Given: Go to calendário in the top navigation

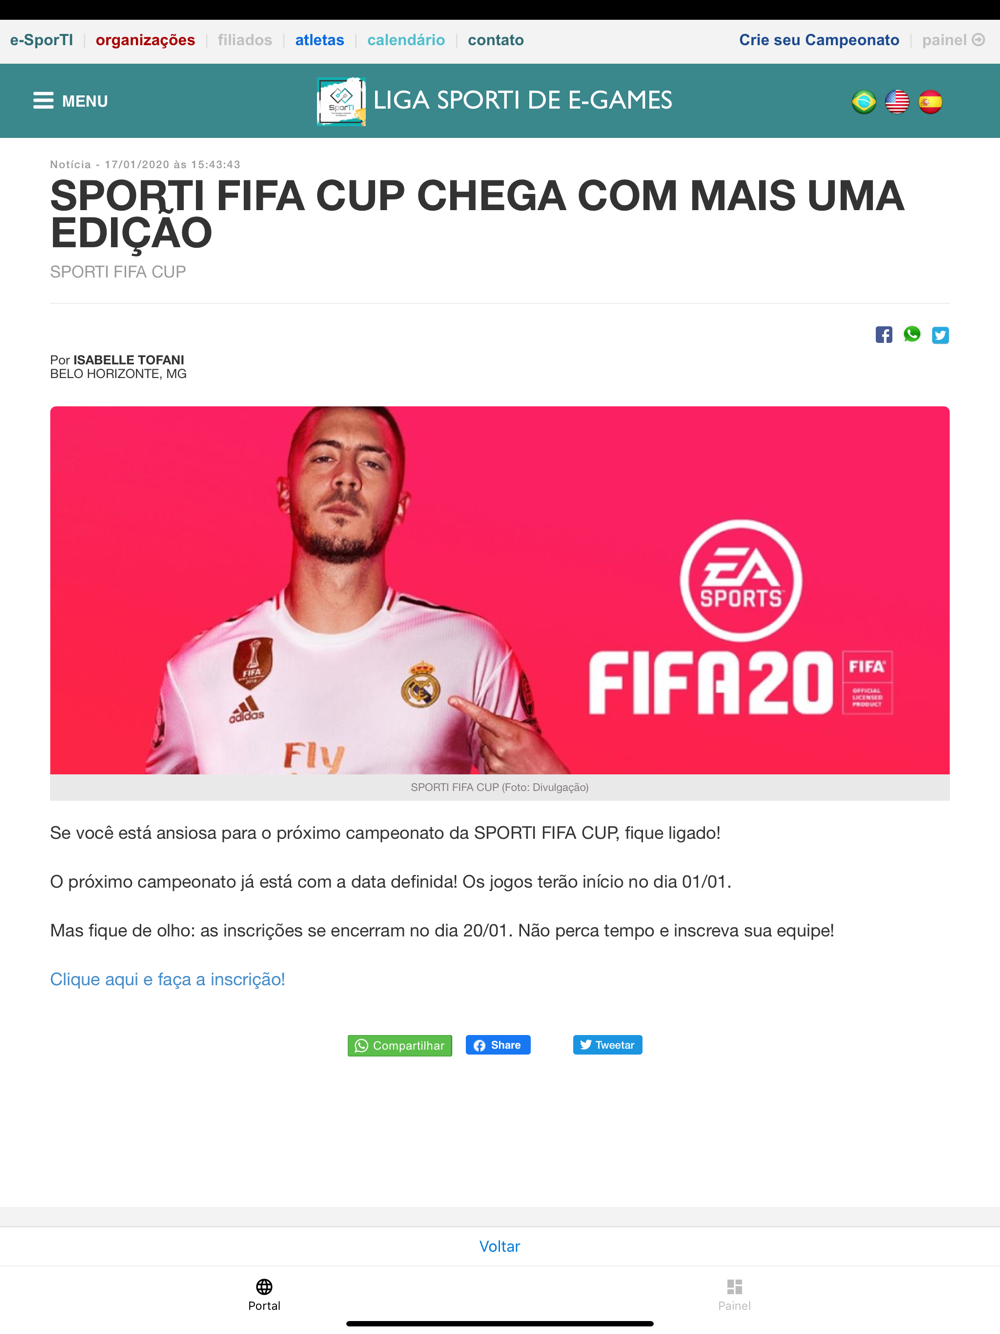Looking at the screenshot, I should click(x=406, y=40).
